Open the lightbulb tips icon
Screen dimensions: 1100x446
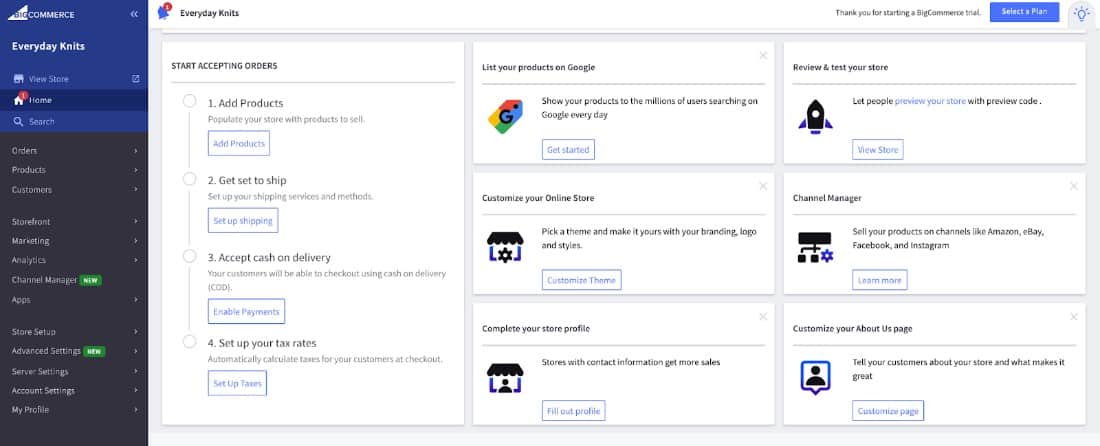1081,13
